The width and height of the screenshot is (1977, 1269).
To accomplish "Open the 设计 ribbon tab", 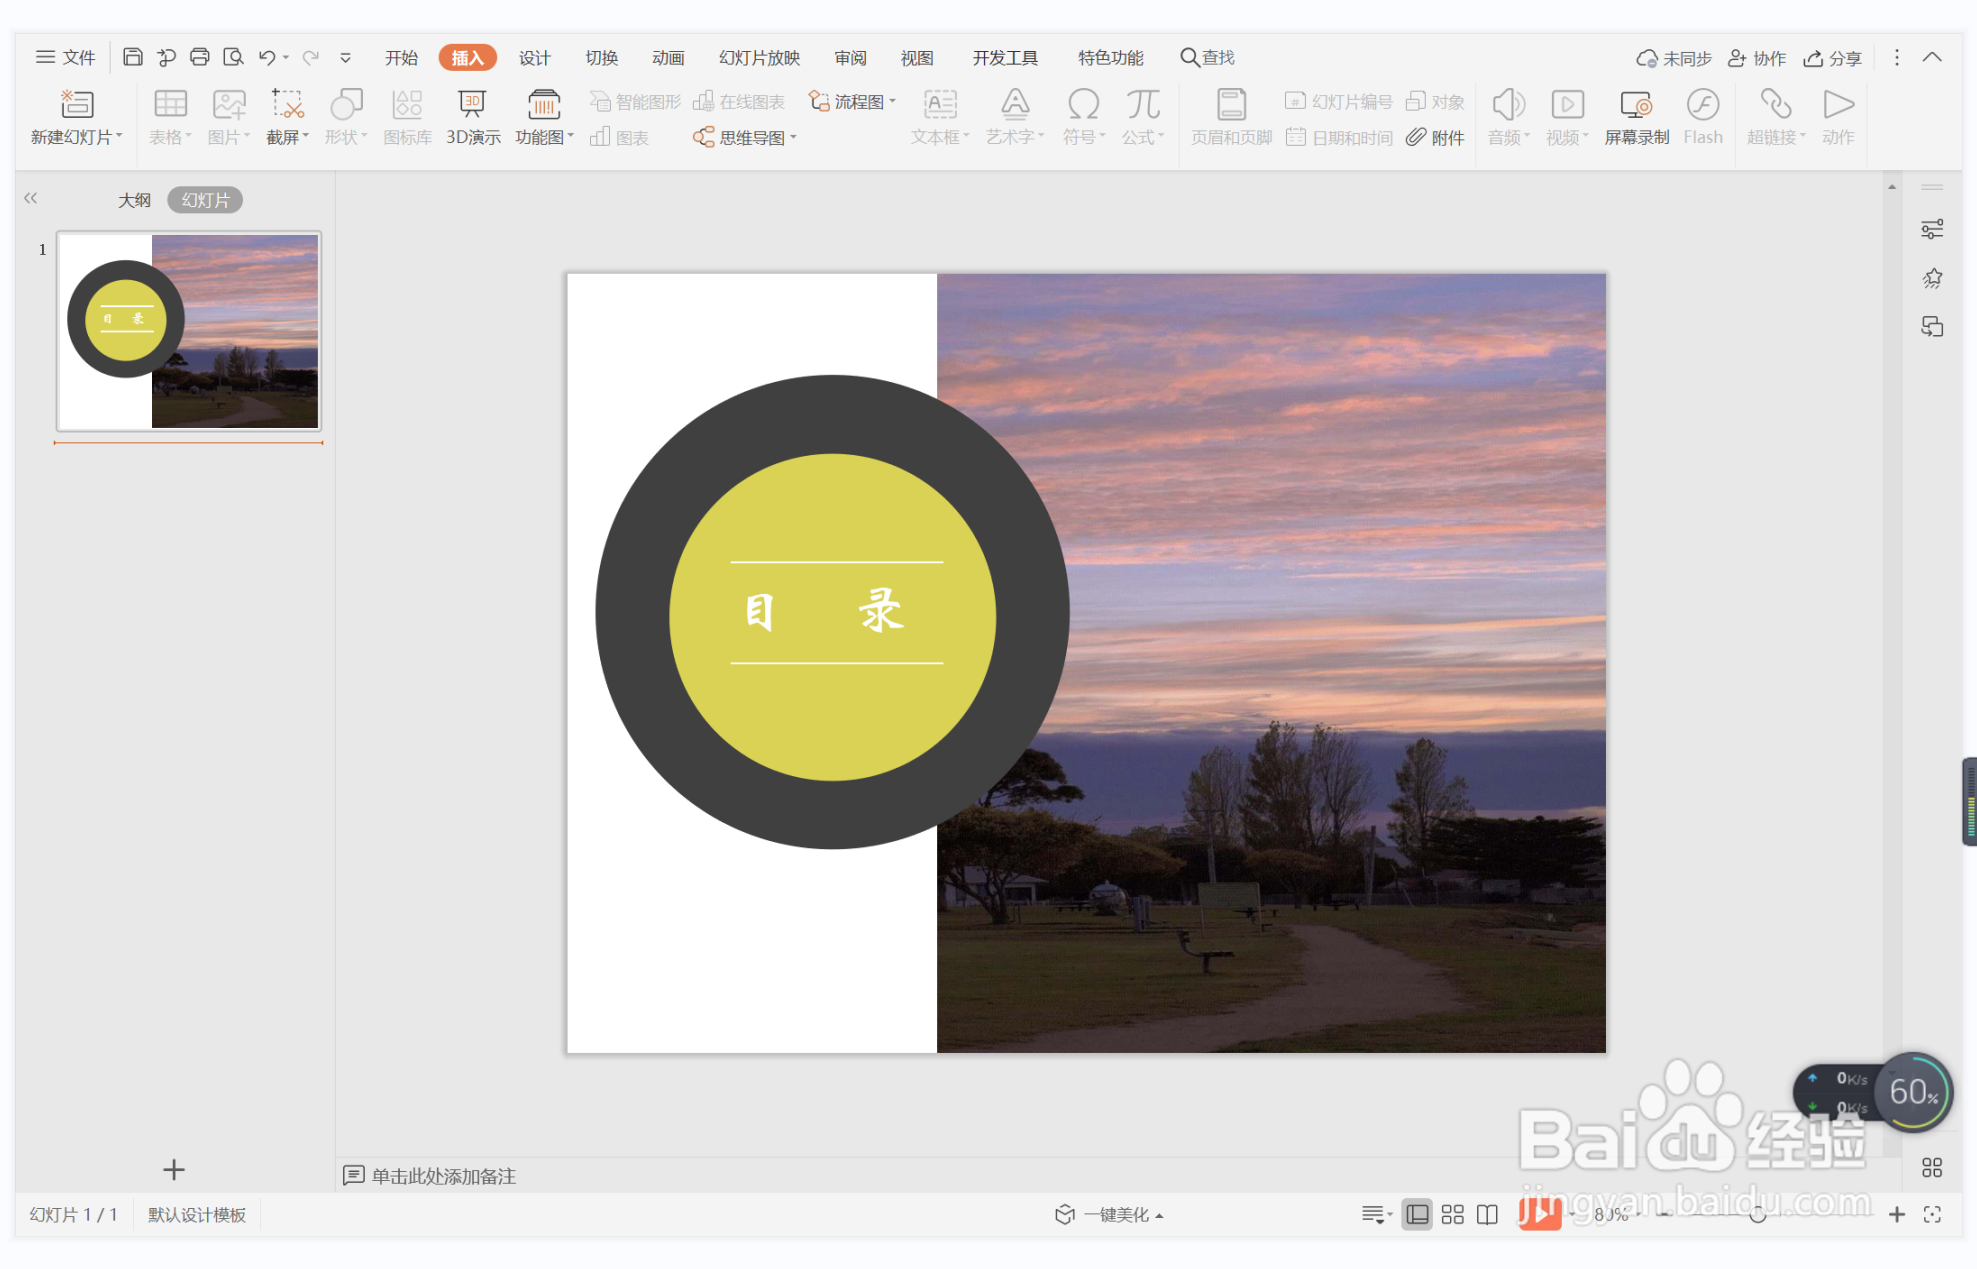I will 534,58.
